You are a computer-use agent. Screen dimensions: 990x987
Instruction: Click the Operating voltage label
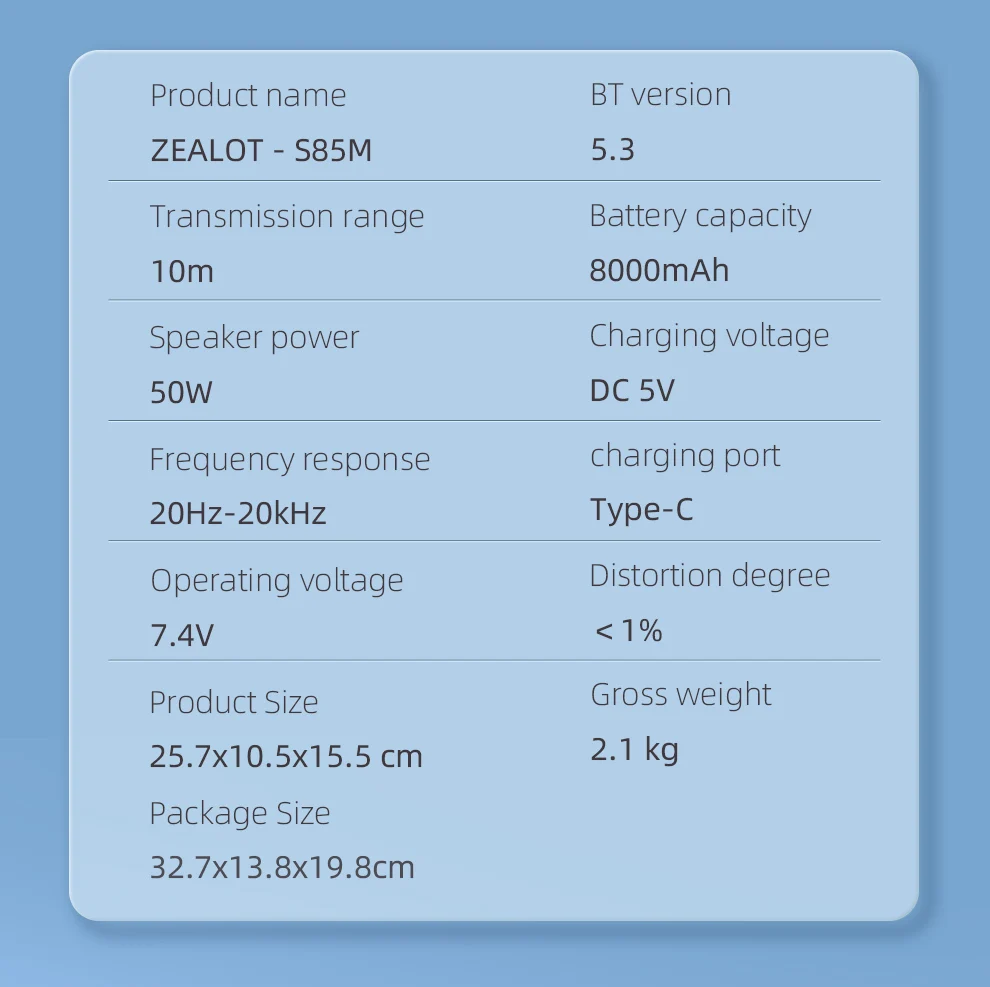[x=276, y=581]
